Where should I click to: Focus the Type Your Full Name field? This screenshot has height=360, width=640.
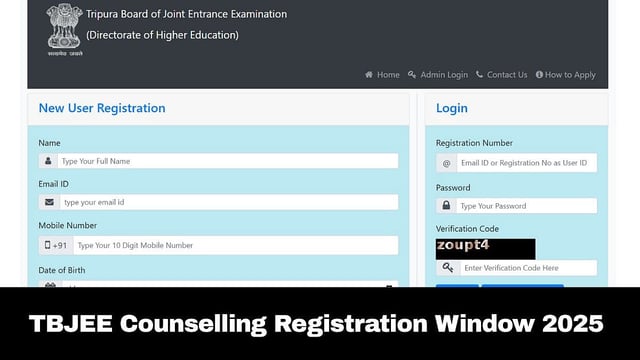click(228, 161)
